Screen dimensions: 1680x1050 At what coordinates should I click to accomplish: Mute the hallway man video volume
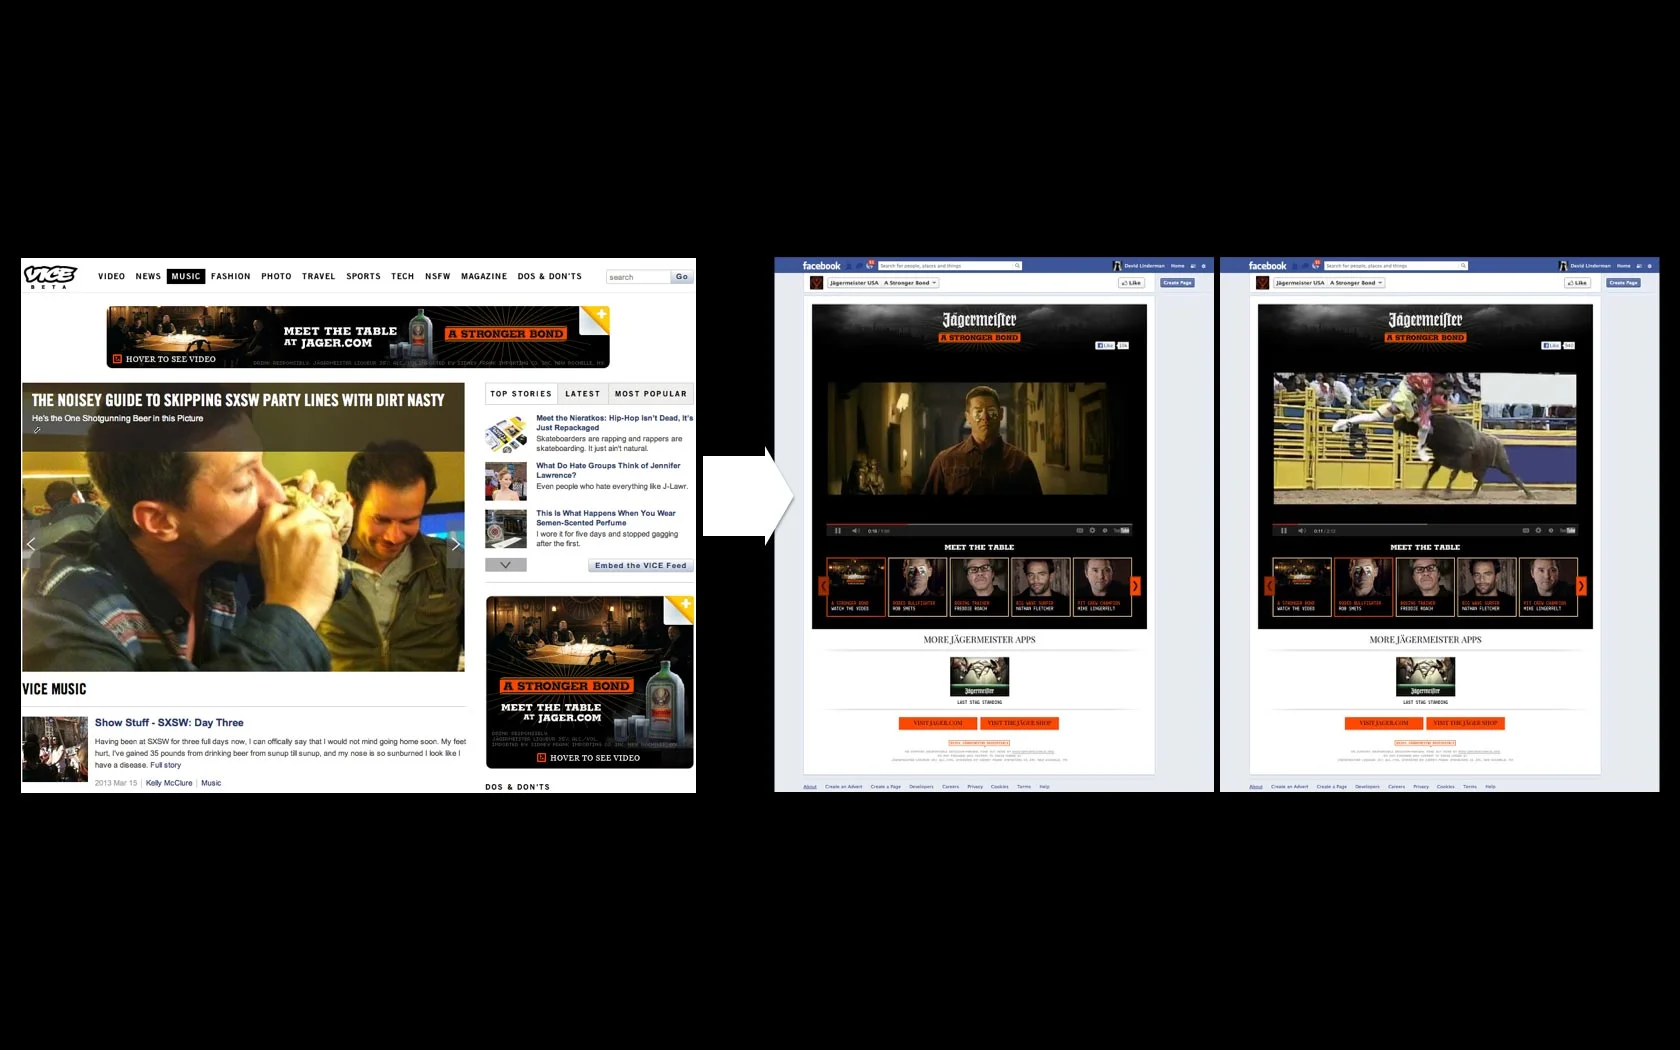(855, 531)
